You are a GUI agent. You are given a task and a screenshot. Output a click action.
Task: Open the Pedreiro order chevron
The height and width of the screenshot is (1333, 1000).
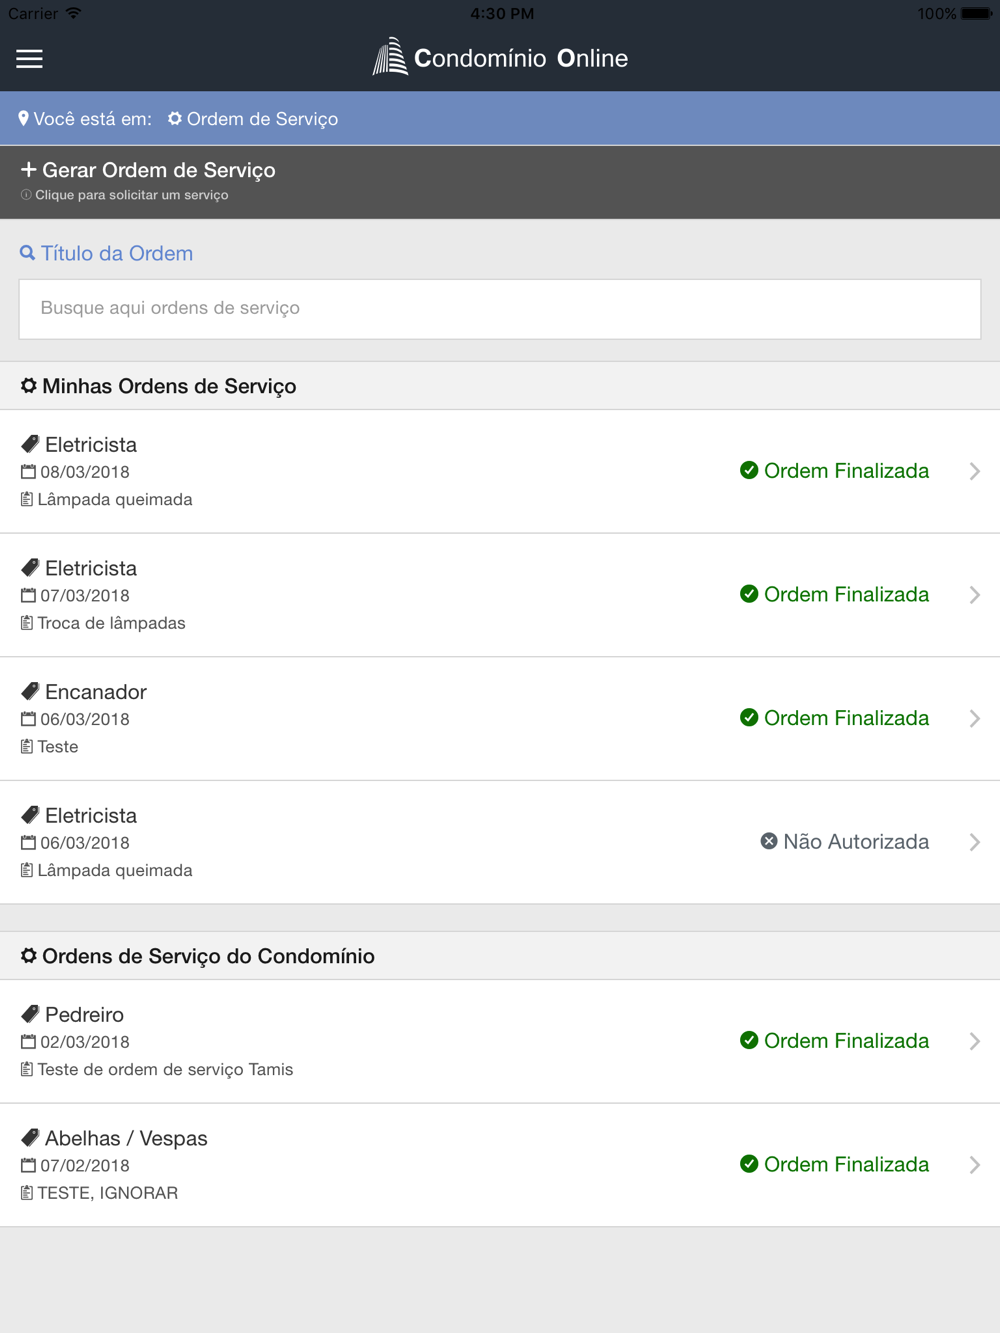click(x=975, y=1041)
